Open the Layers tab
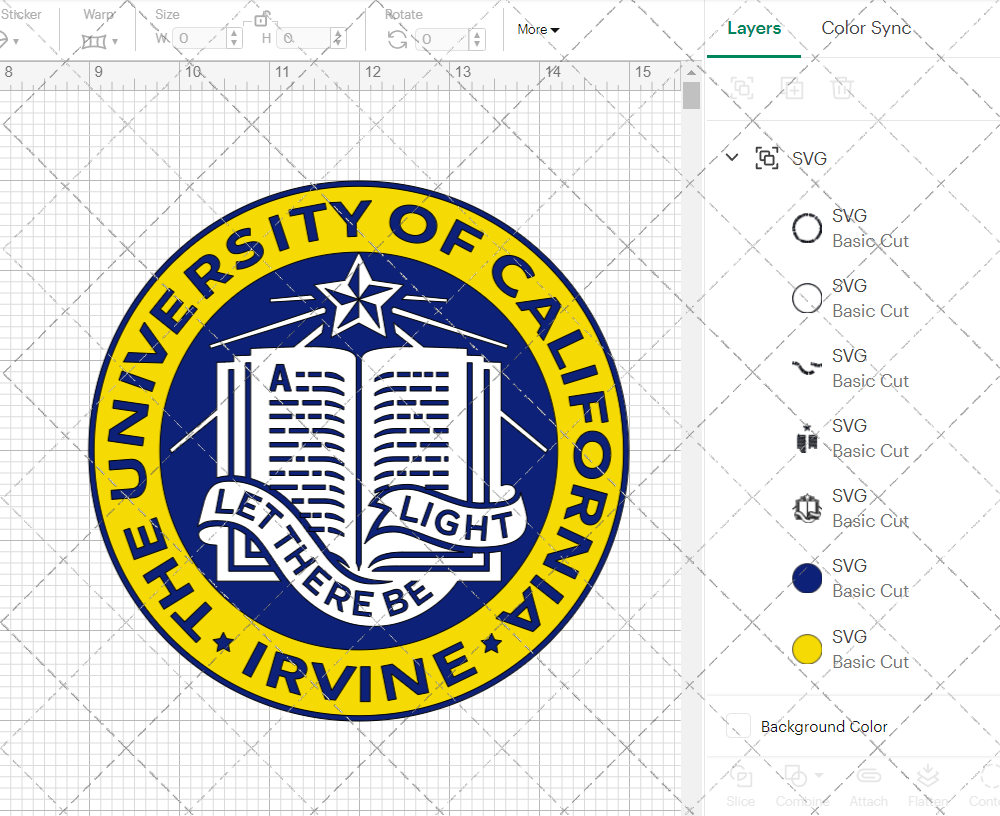Image resolution: width=1000 pixels, height=816 pixels. click(x=754, y=28)
